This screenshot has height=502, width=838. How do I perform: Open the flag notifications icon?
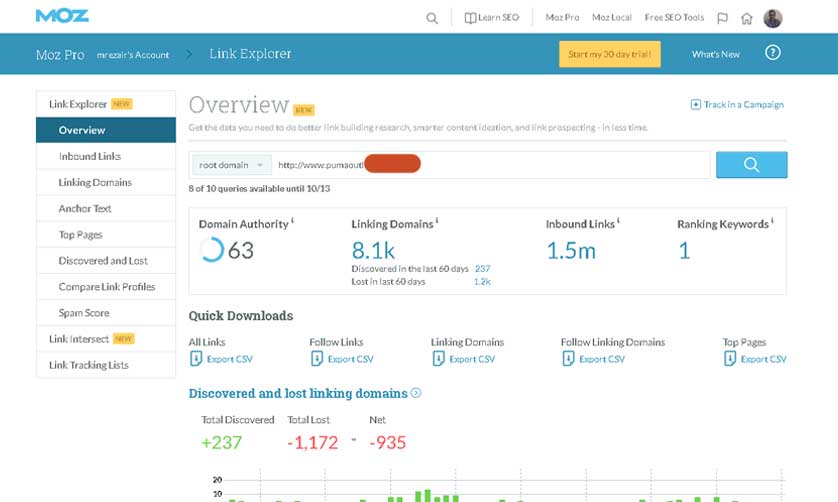pyautogui.click(x=722, y=18)
